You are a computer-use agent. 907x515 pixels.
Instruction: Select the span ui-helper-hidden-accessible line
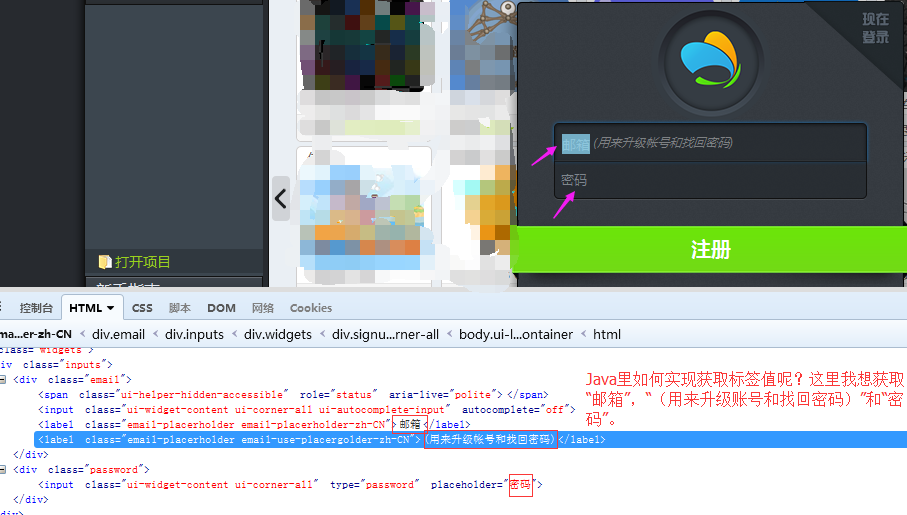[x=293, y=395]
